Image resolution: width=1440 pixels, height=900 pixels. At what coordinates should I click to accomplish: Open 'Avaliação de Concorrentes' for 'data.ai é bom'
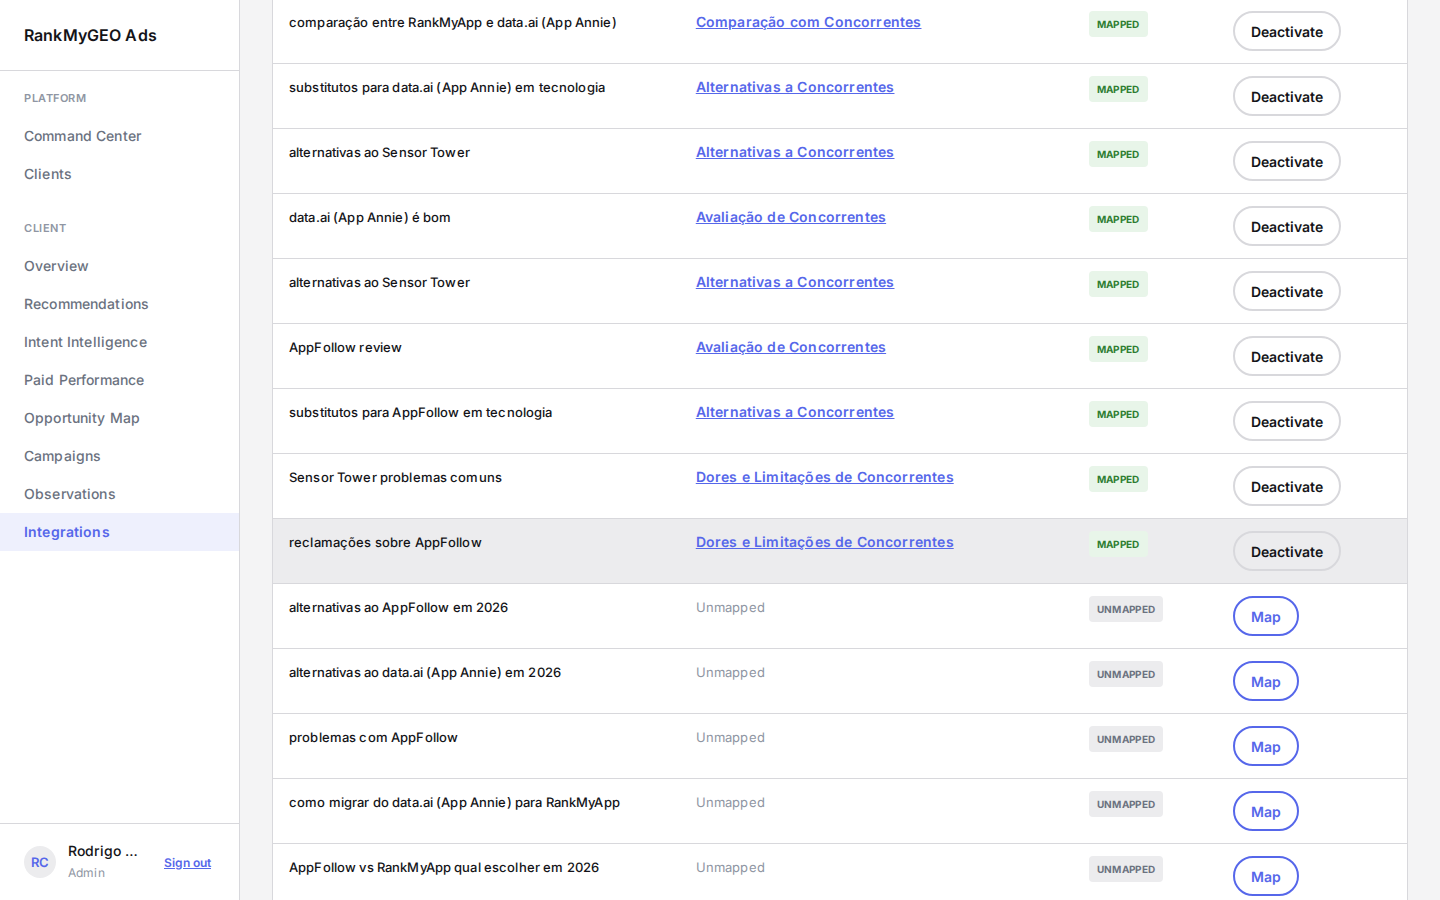coord(791,217)
